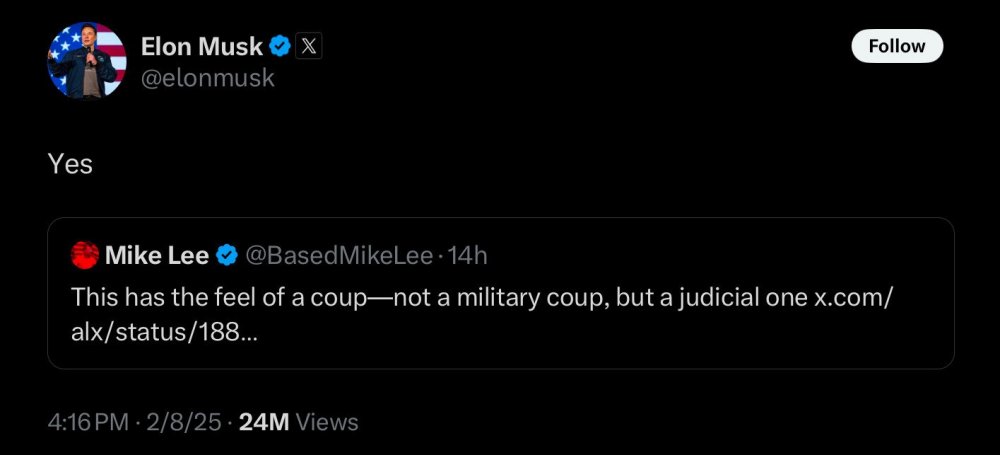Click the X affiliate badge next to Elon Musk
Image resolution: width=1000 pixels, height=455 pixels.
pos(309,46)
